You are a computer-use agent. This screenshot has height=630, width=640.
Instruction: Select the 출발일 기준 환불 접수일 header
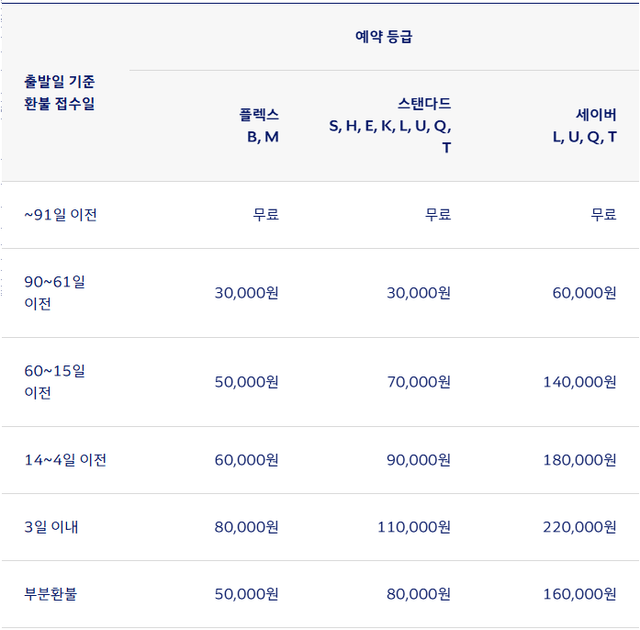(60, 92)
